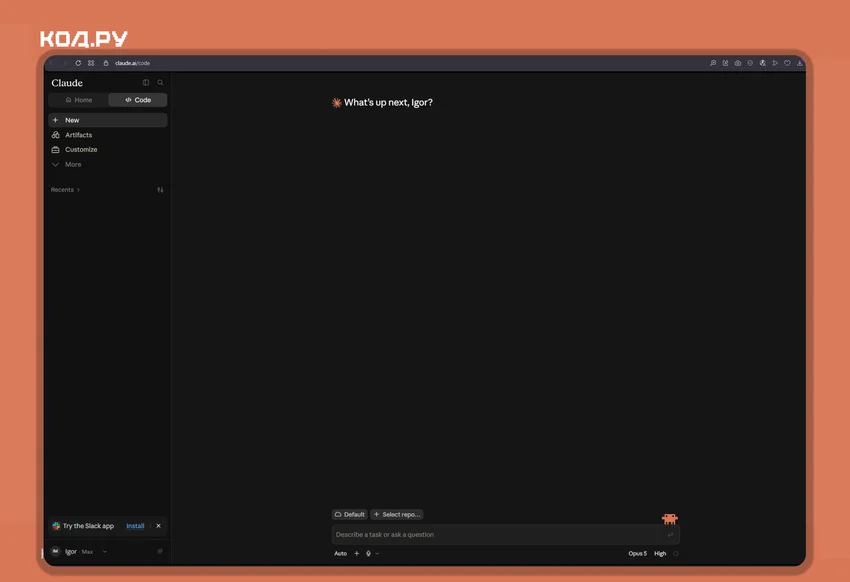The image size is (850, 582).
Task: Change the Auto permission mode
Action: (340, 553)
